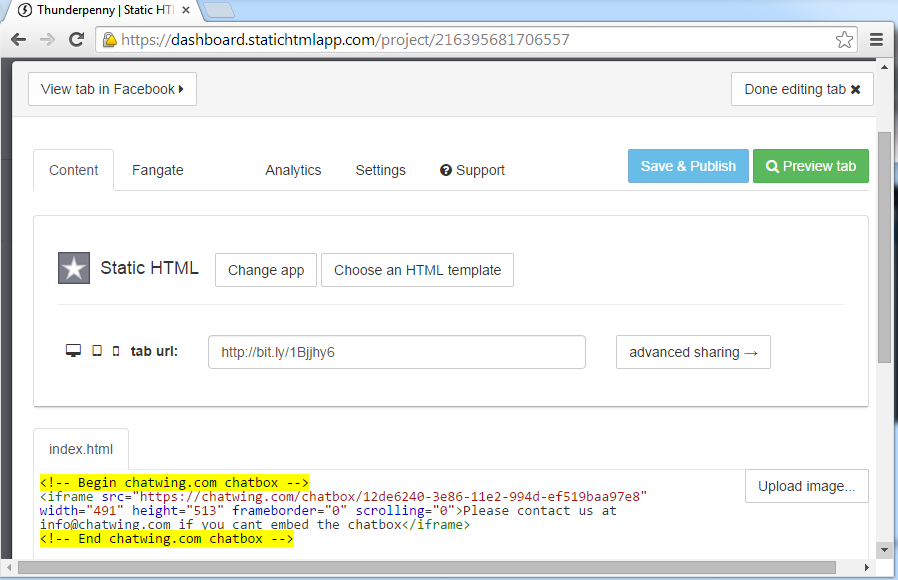
Task: Click the iframe src URL text
Action: tap(393, 496)
